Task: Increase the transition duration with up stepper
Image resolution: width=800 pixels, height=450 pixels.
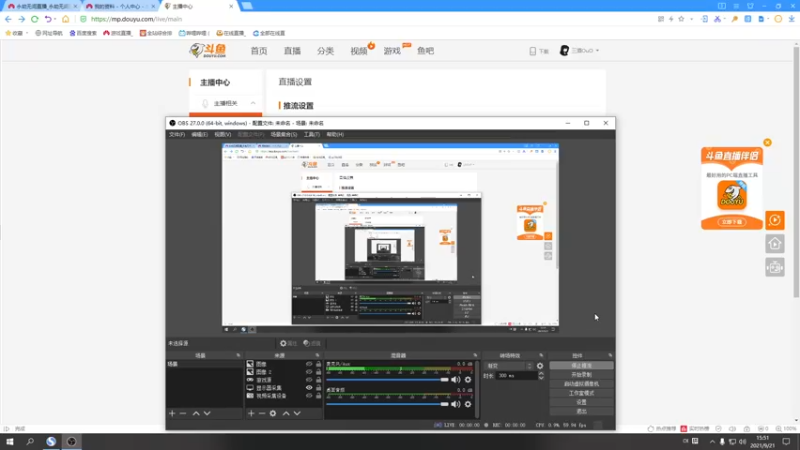Action: pos(541,373)
